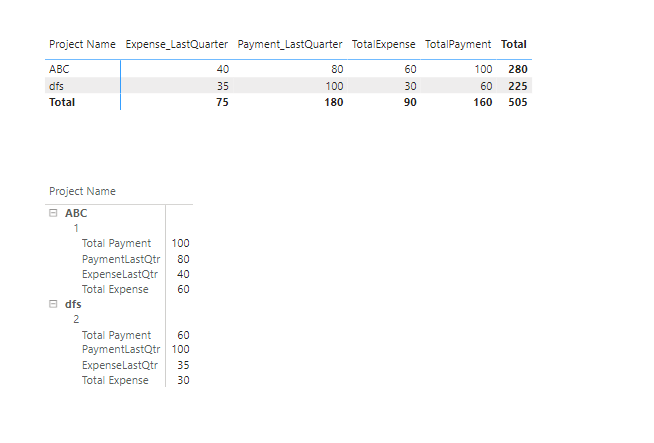The width and height of the screenshot is (654, 443).
Task: Select sub-row 1 under ABC
Action: pyautogui.click(x=76, y=228)
